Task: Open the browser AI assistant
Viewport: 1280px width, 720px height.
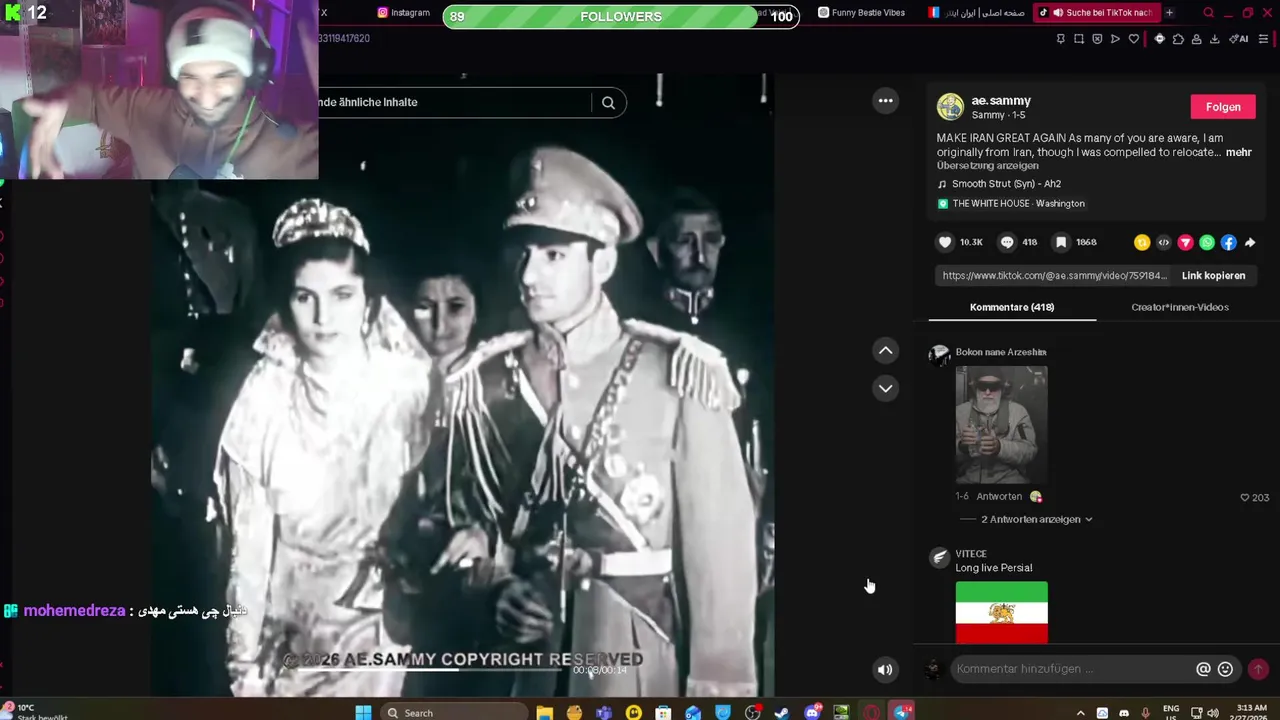Action: [x=1240, y=39]
